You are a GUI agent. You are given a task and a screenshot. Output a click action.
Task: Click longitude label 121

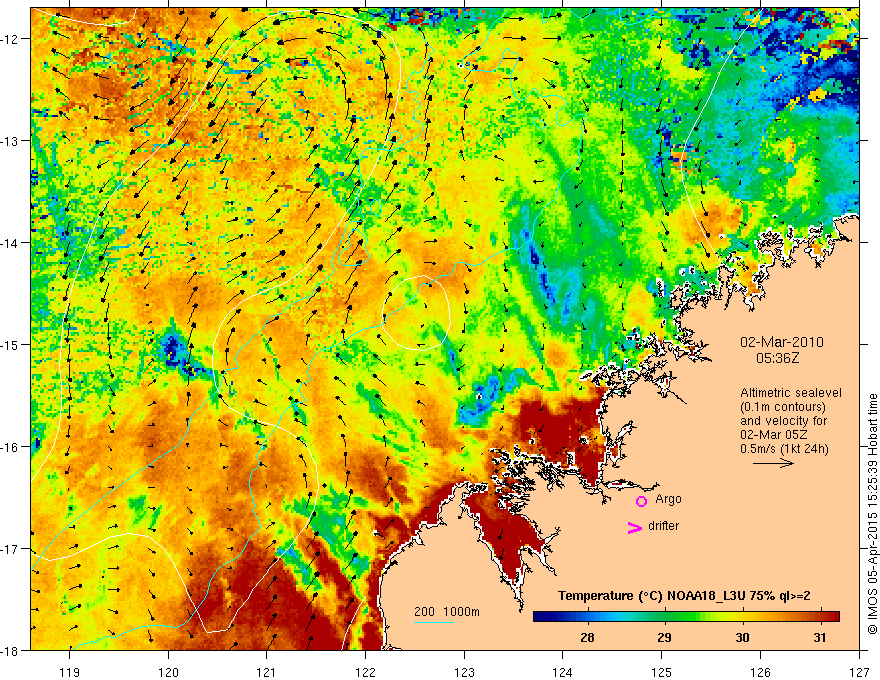pos(267,672)
